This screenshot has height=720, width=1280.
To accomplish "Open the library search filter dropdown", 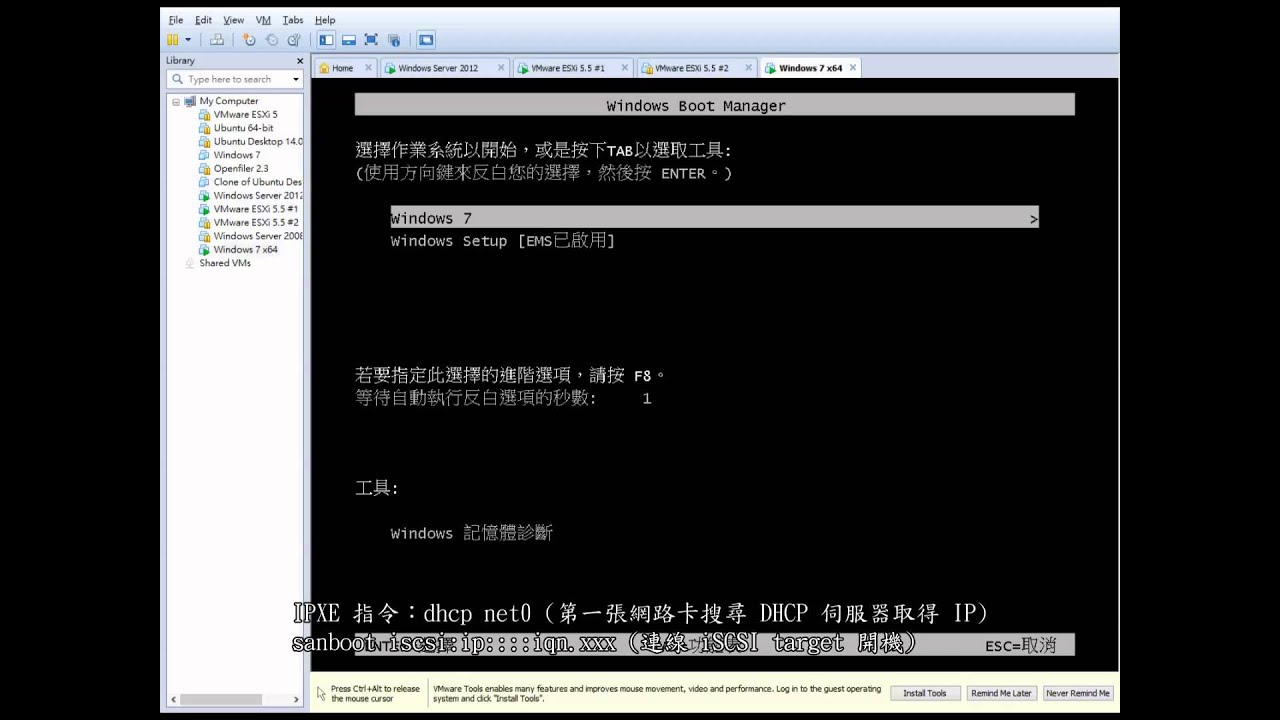I will 296,79.
